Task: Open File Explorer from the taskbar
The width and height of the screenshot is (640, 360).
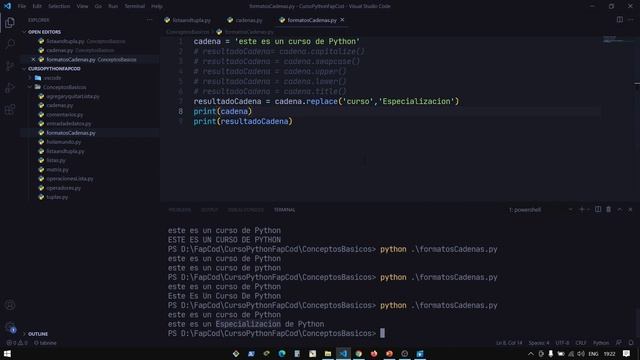Action: click(x=328, y=353)
